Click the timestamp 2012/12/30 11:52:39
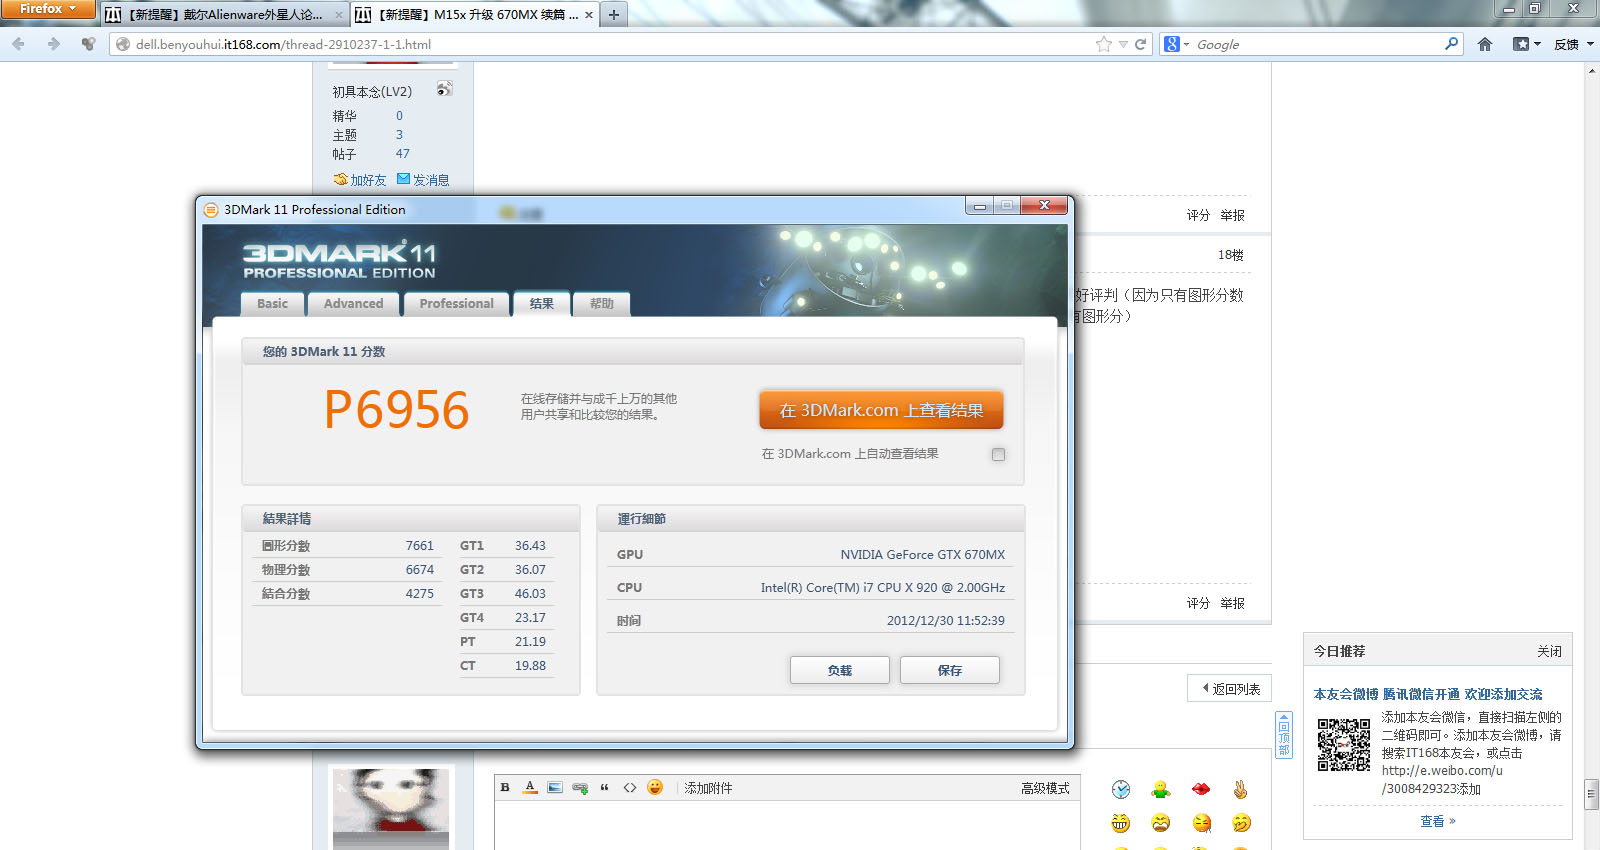The height and width of the screenshot is (850, 1600). (946, 621)
